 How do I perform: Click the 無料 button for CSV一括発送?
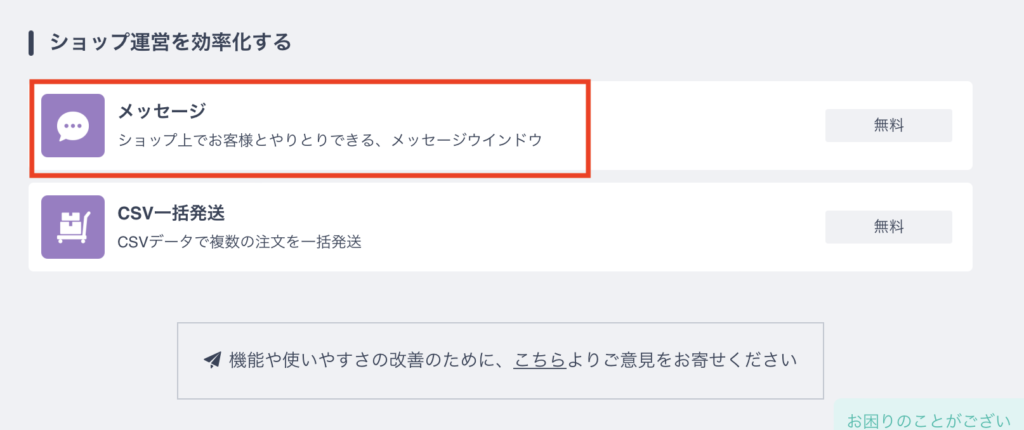pyautogui.click(x=888, y=227)
